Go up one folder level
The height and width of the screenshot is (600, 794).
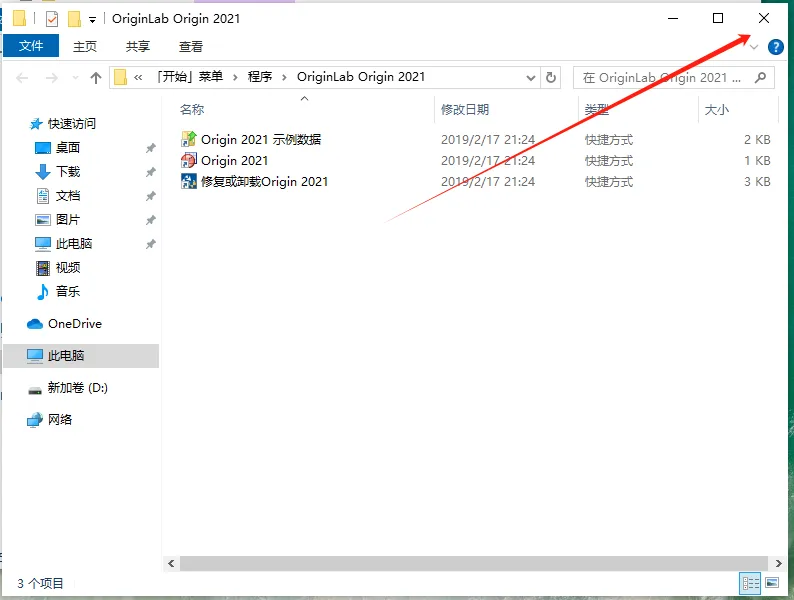point(96,77)
